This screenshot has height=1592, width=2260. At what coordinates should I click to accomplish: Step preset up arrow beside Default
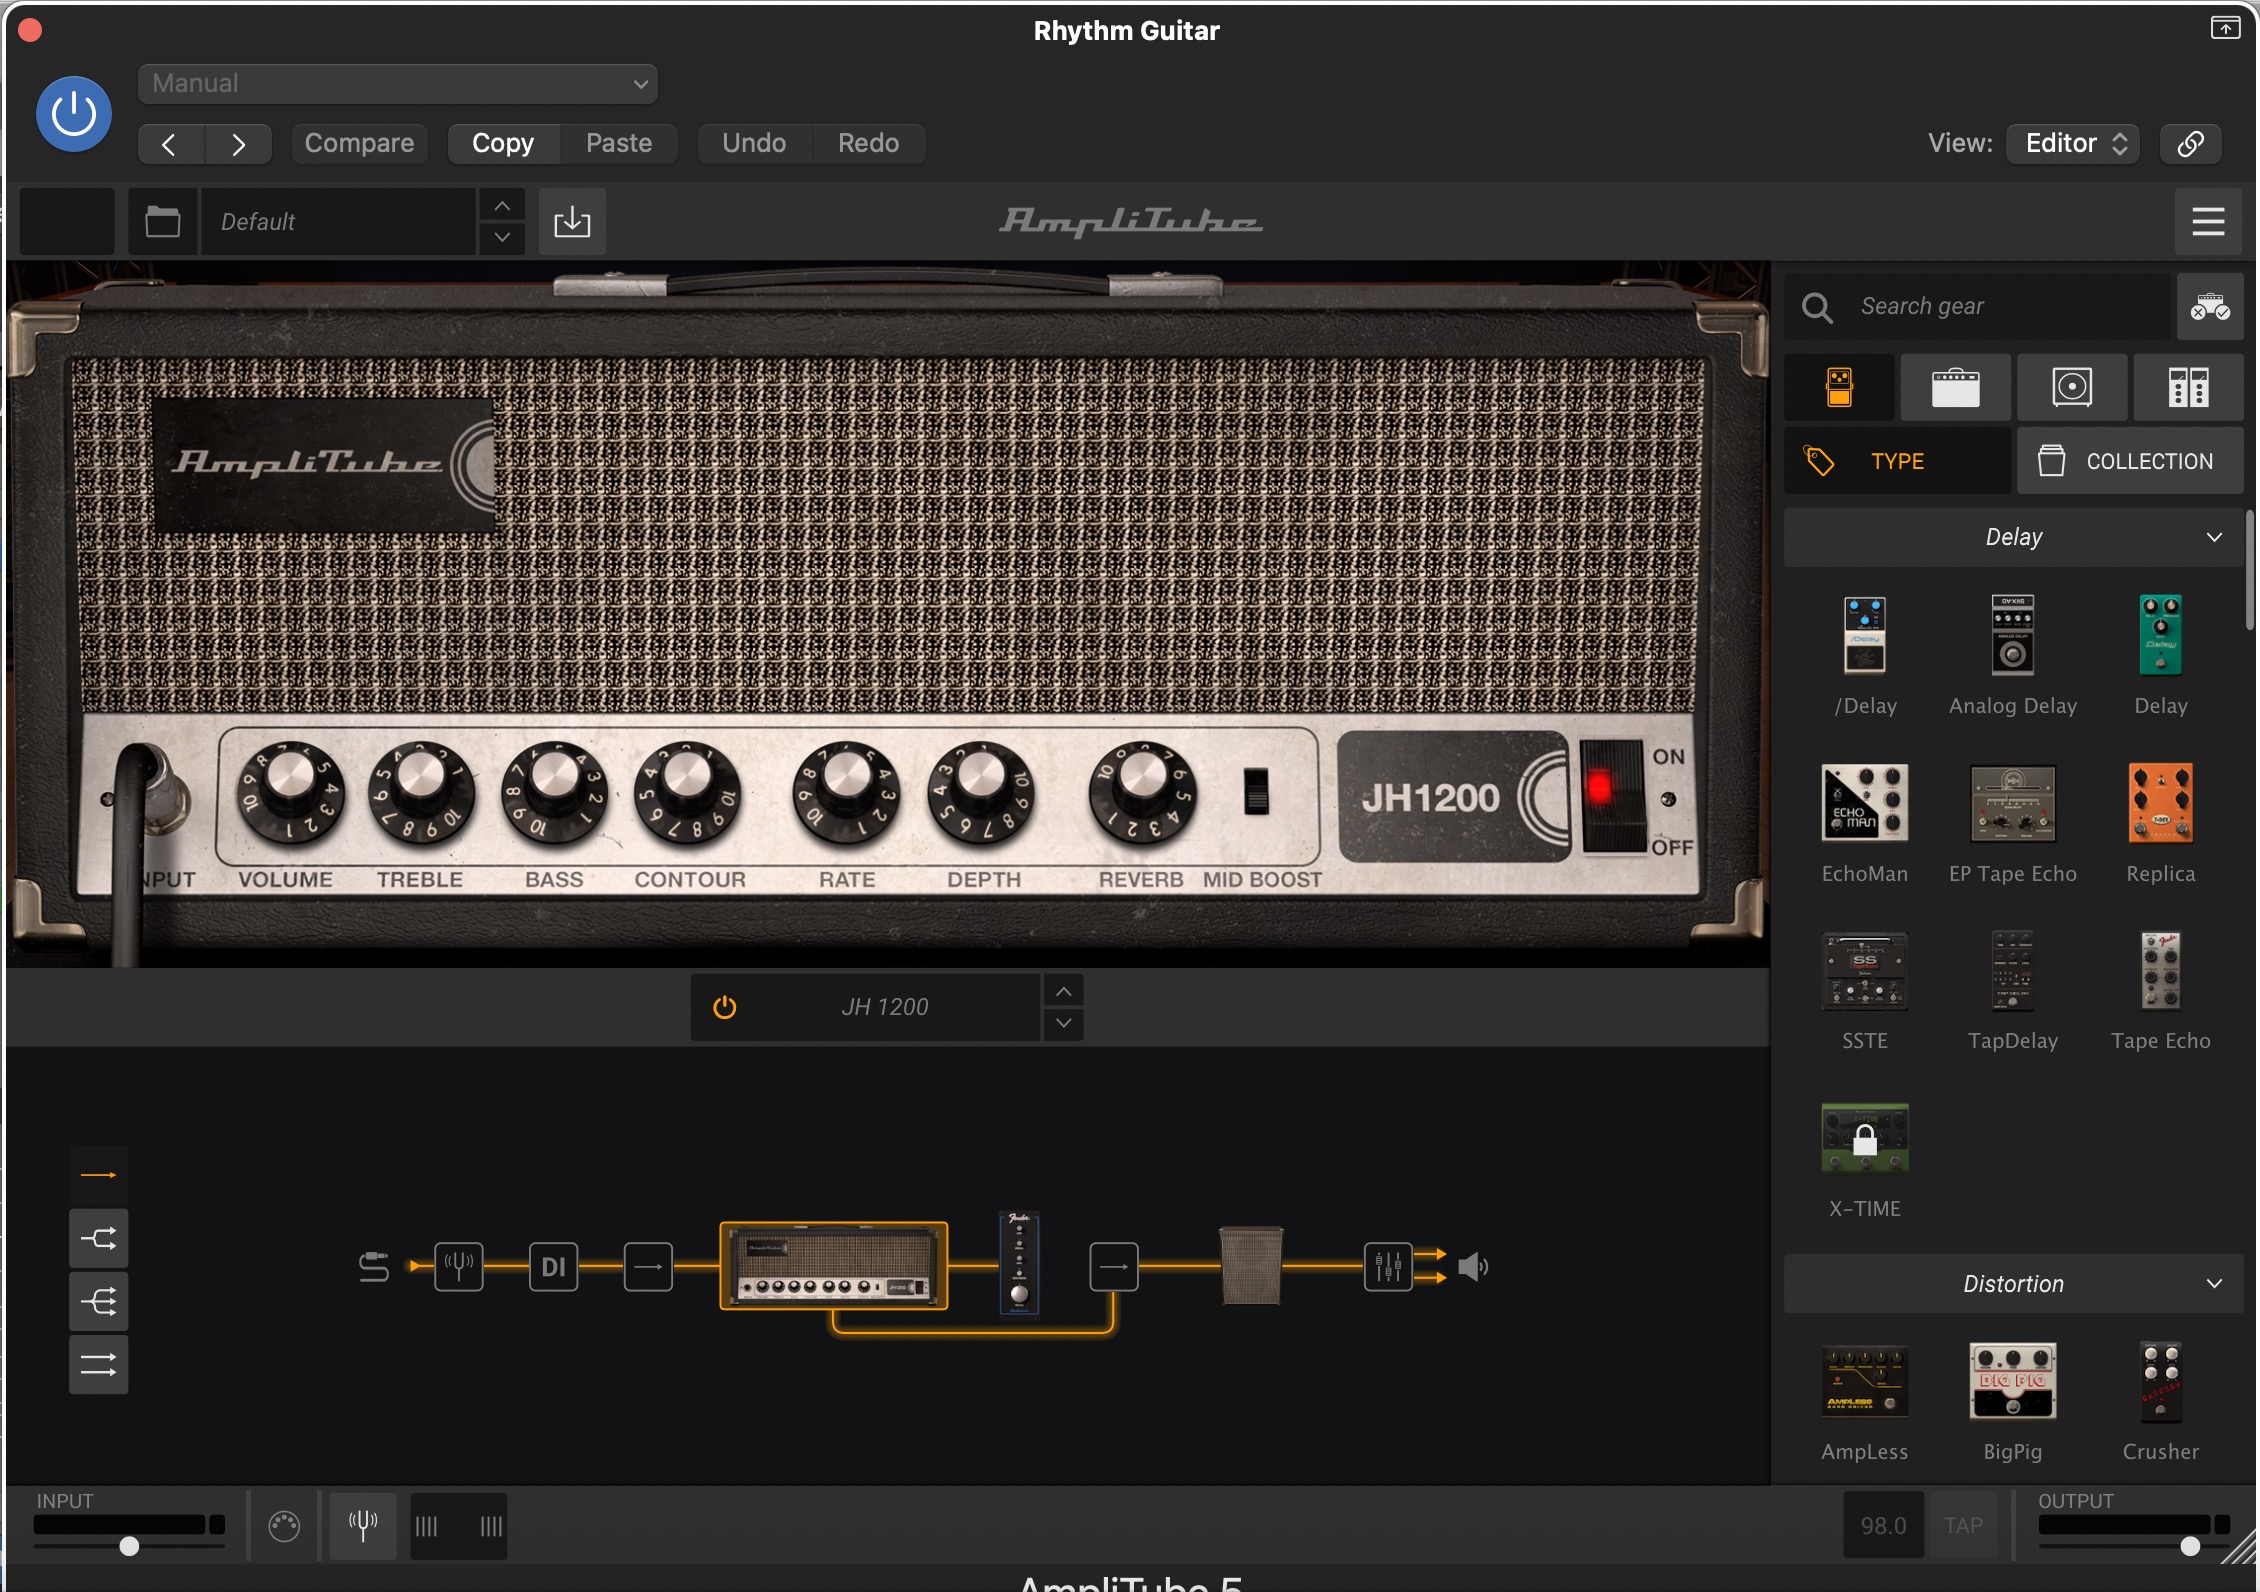coord(502,206)
